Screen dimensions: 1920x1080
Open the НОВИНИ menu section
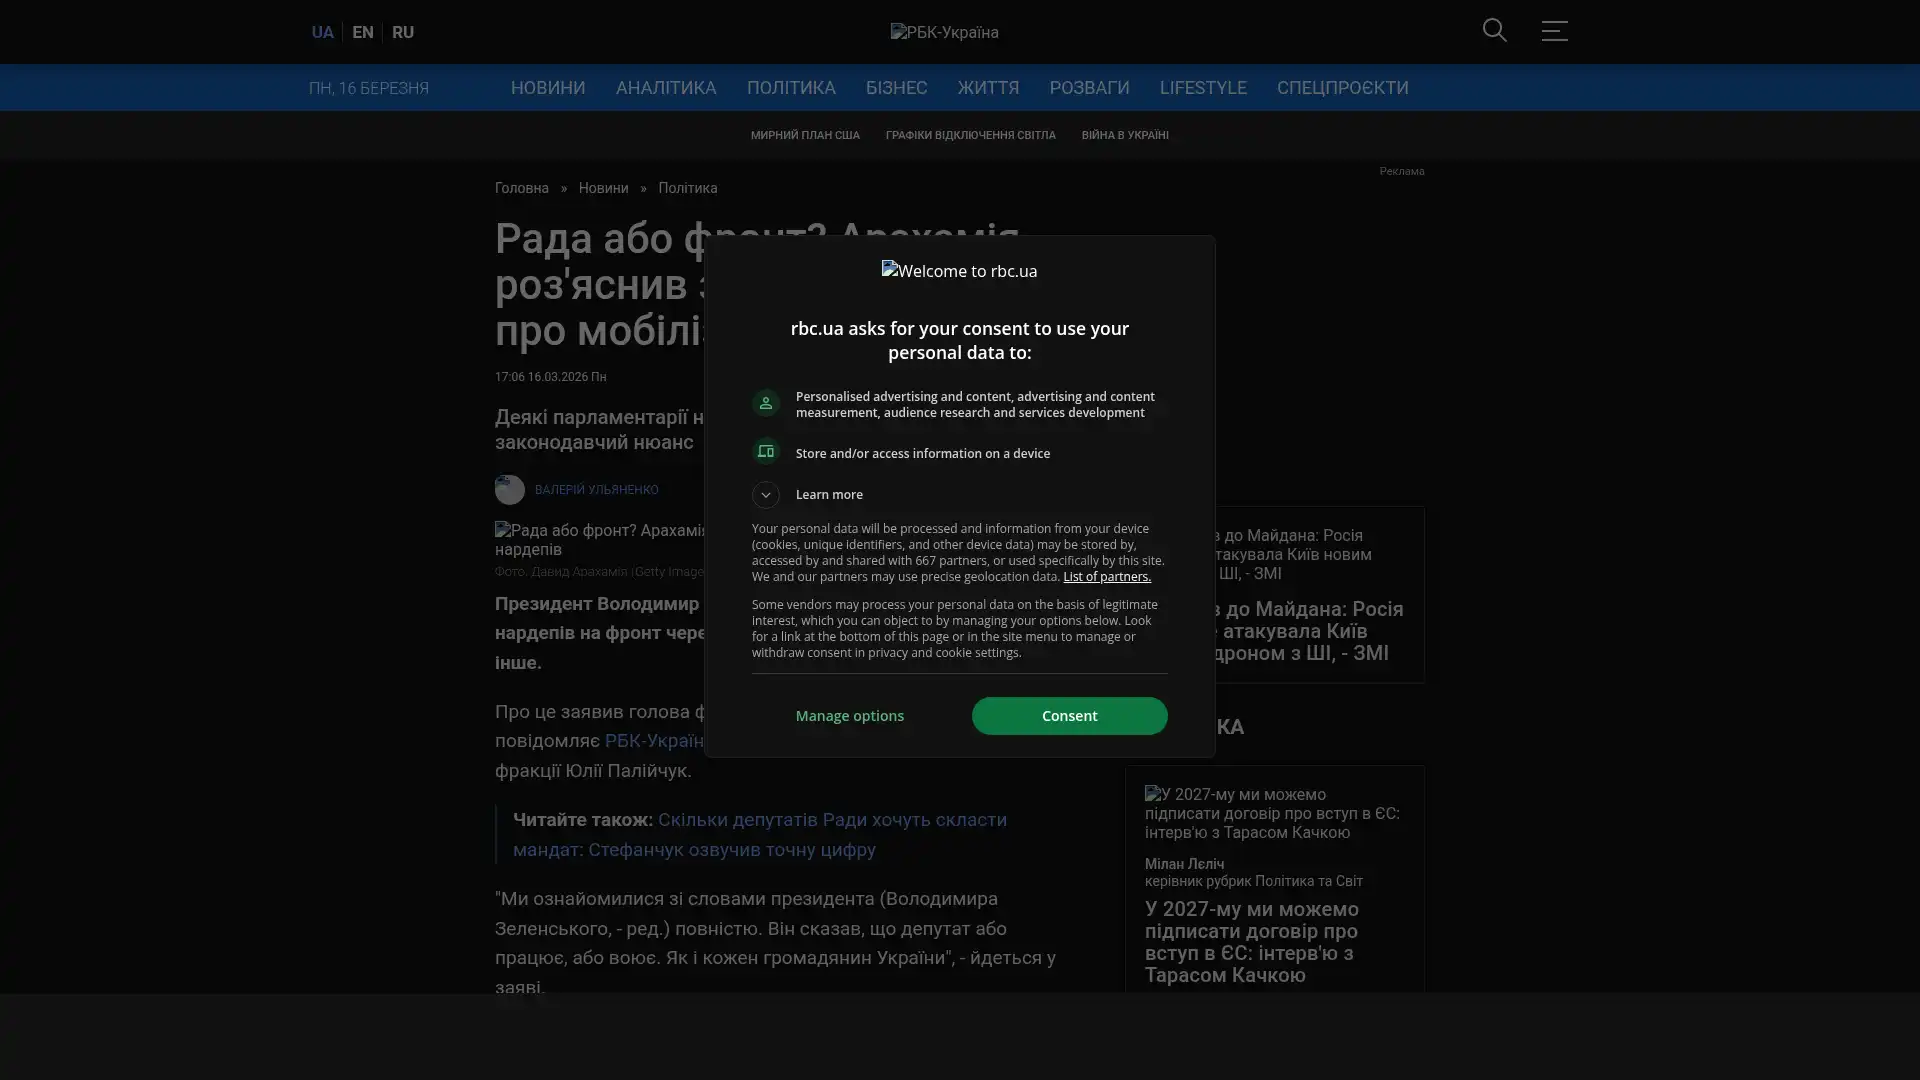point(548,88)
